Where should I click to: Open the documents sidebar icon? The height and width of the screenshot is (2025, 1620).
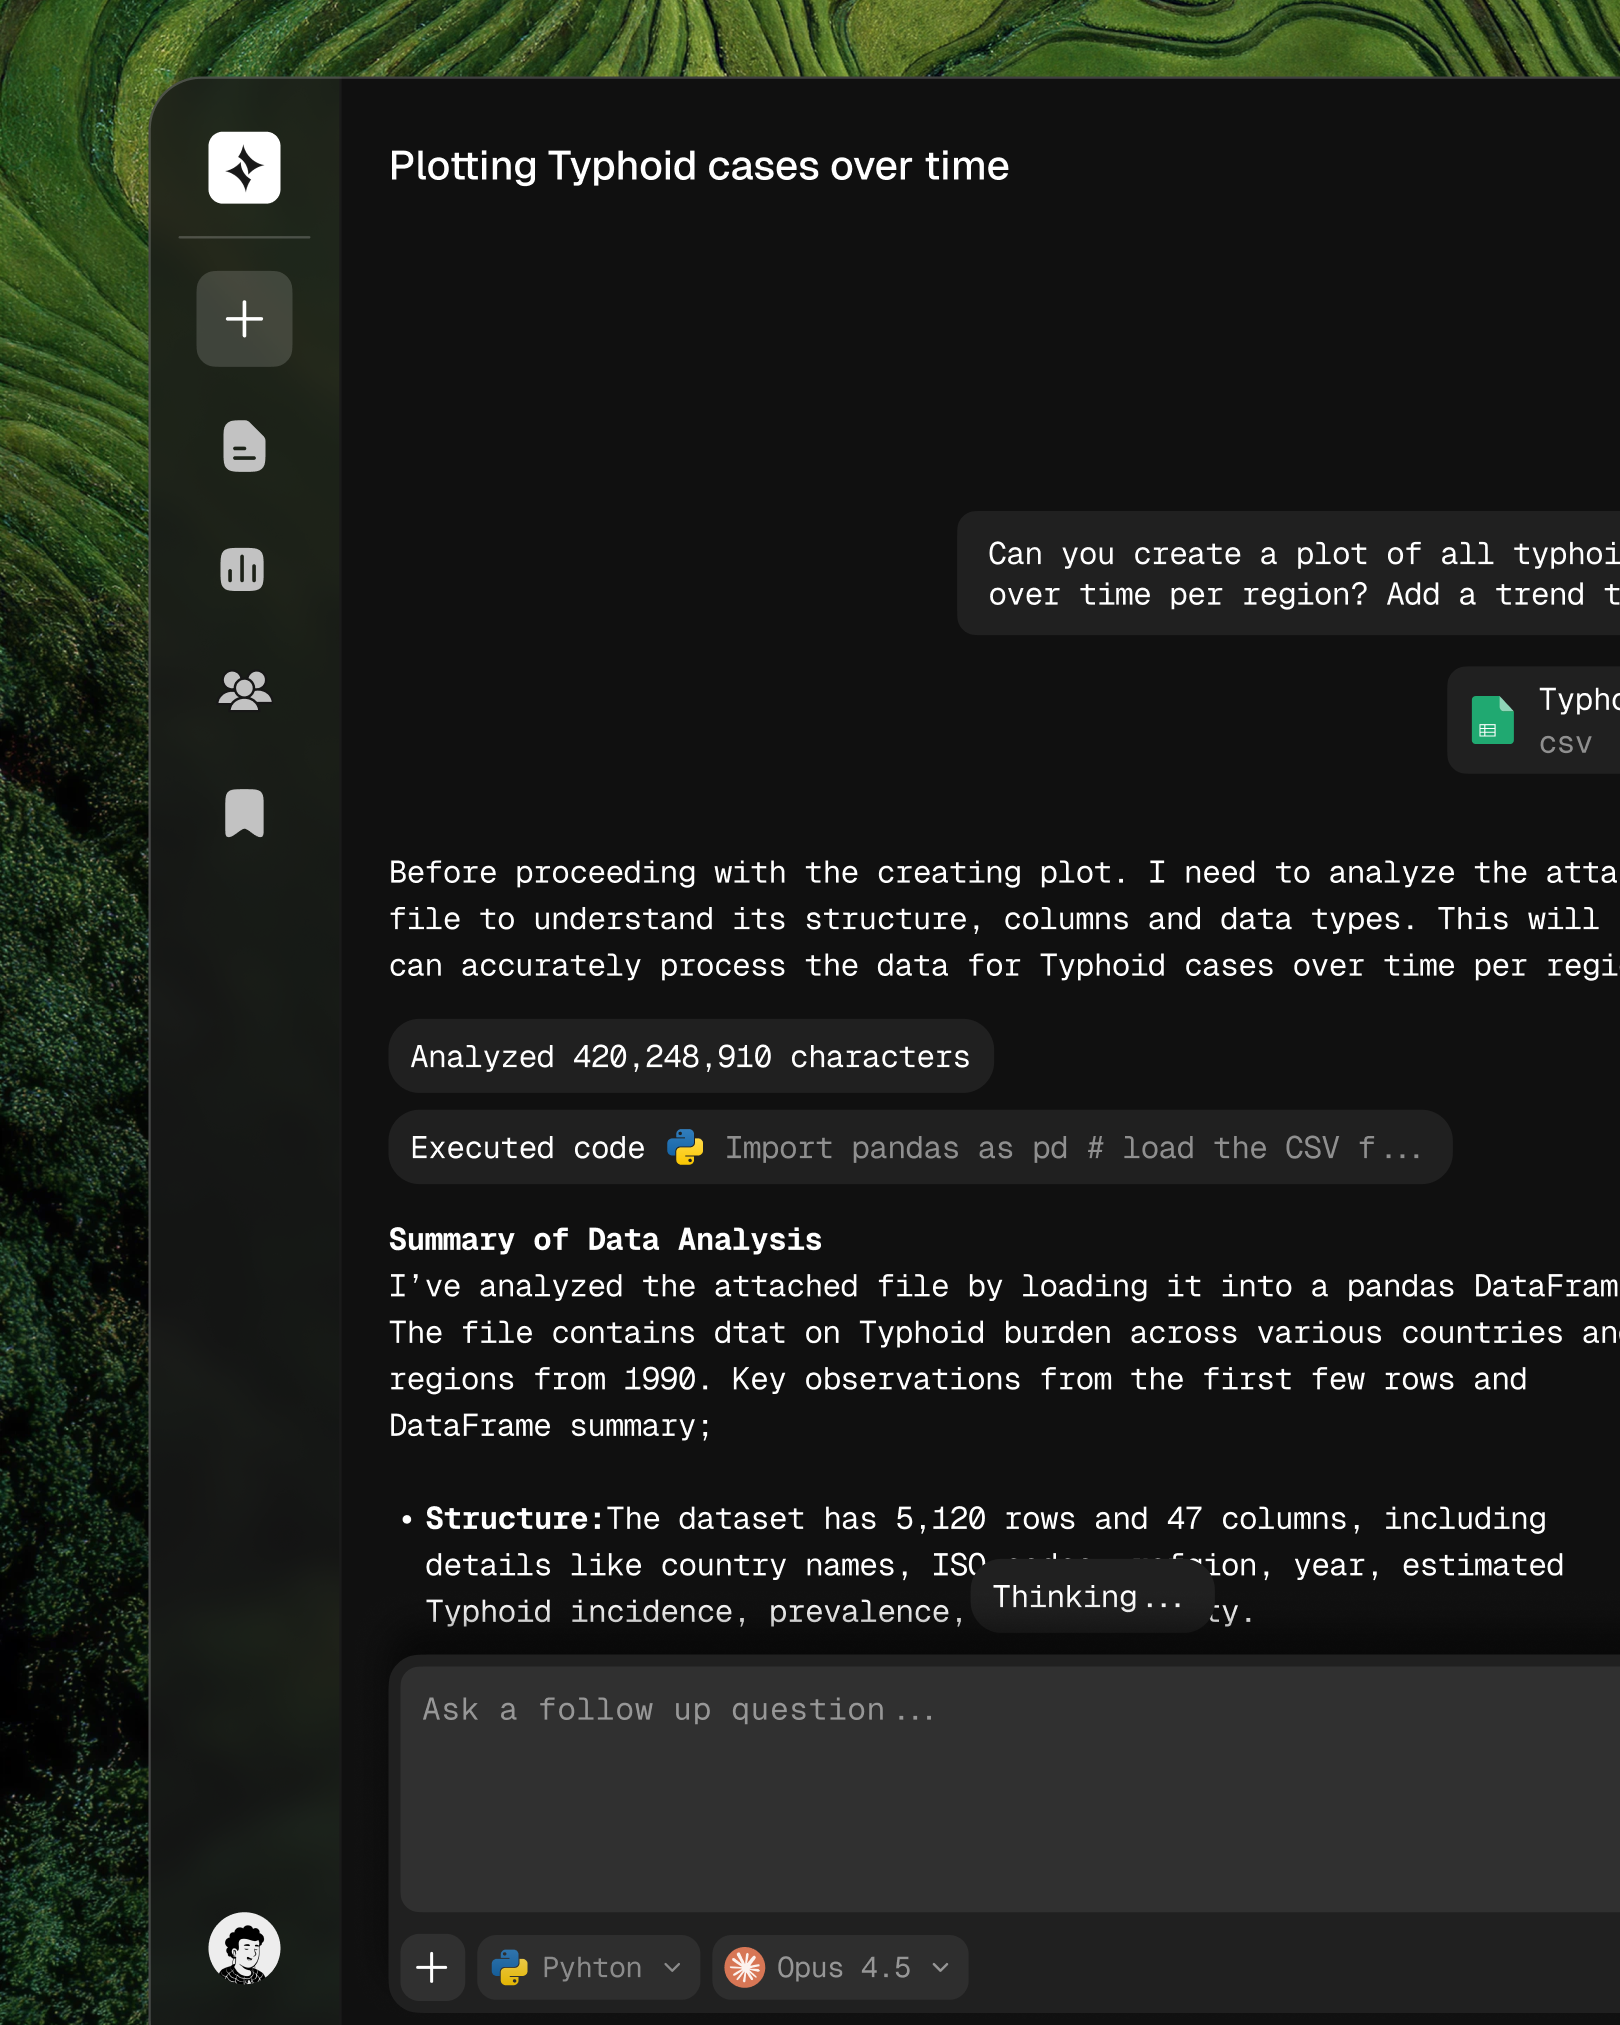click(244, 446)
